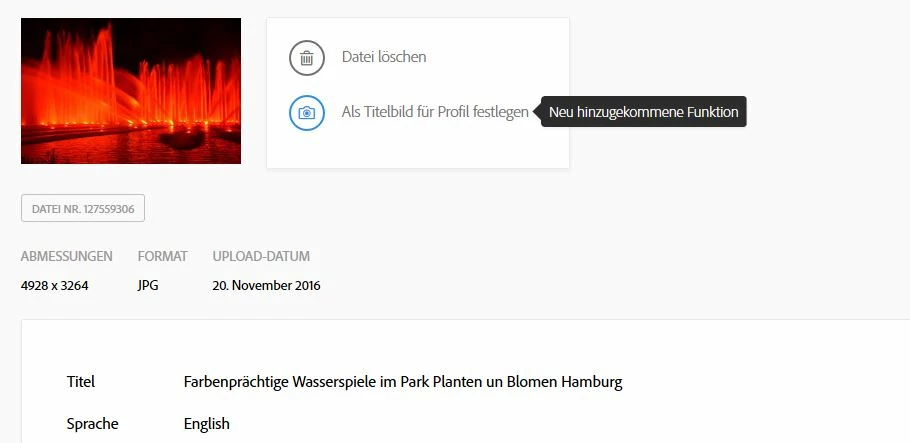Image resolution: width=910 pixels, height=443 pixels.
Task: Click the 'Sprache' field label
Action: 92,424
